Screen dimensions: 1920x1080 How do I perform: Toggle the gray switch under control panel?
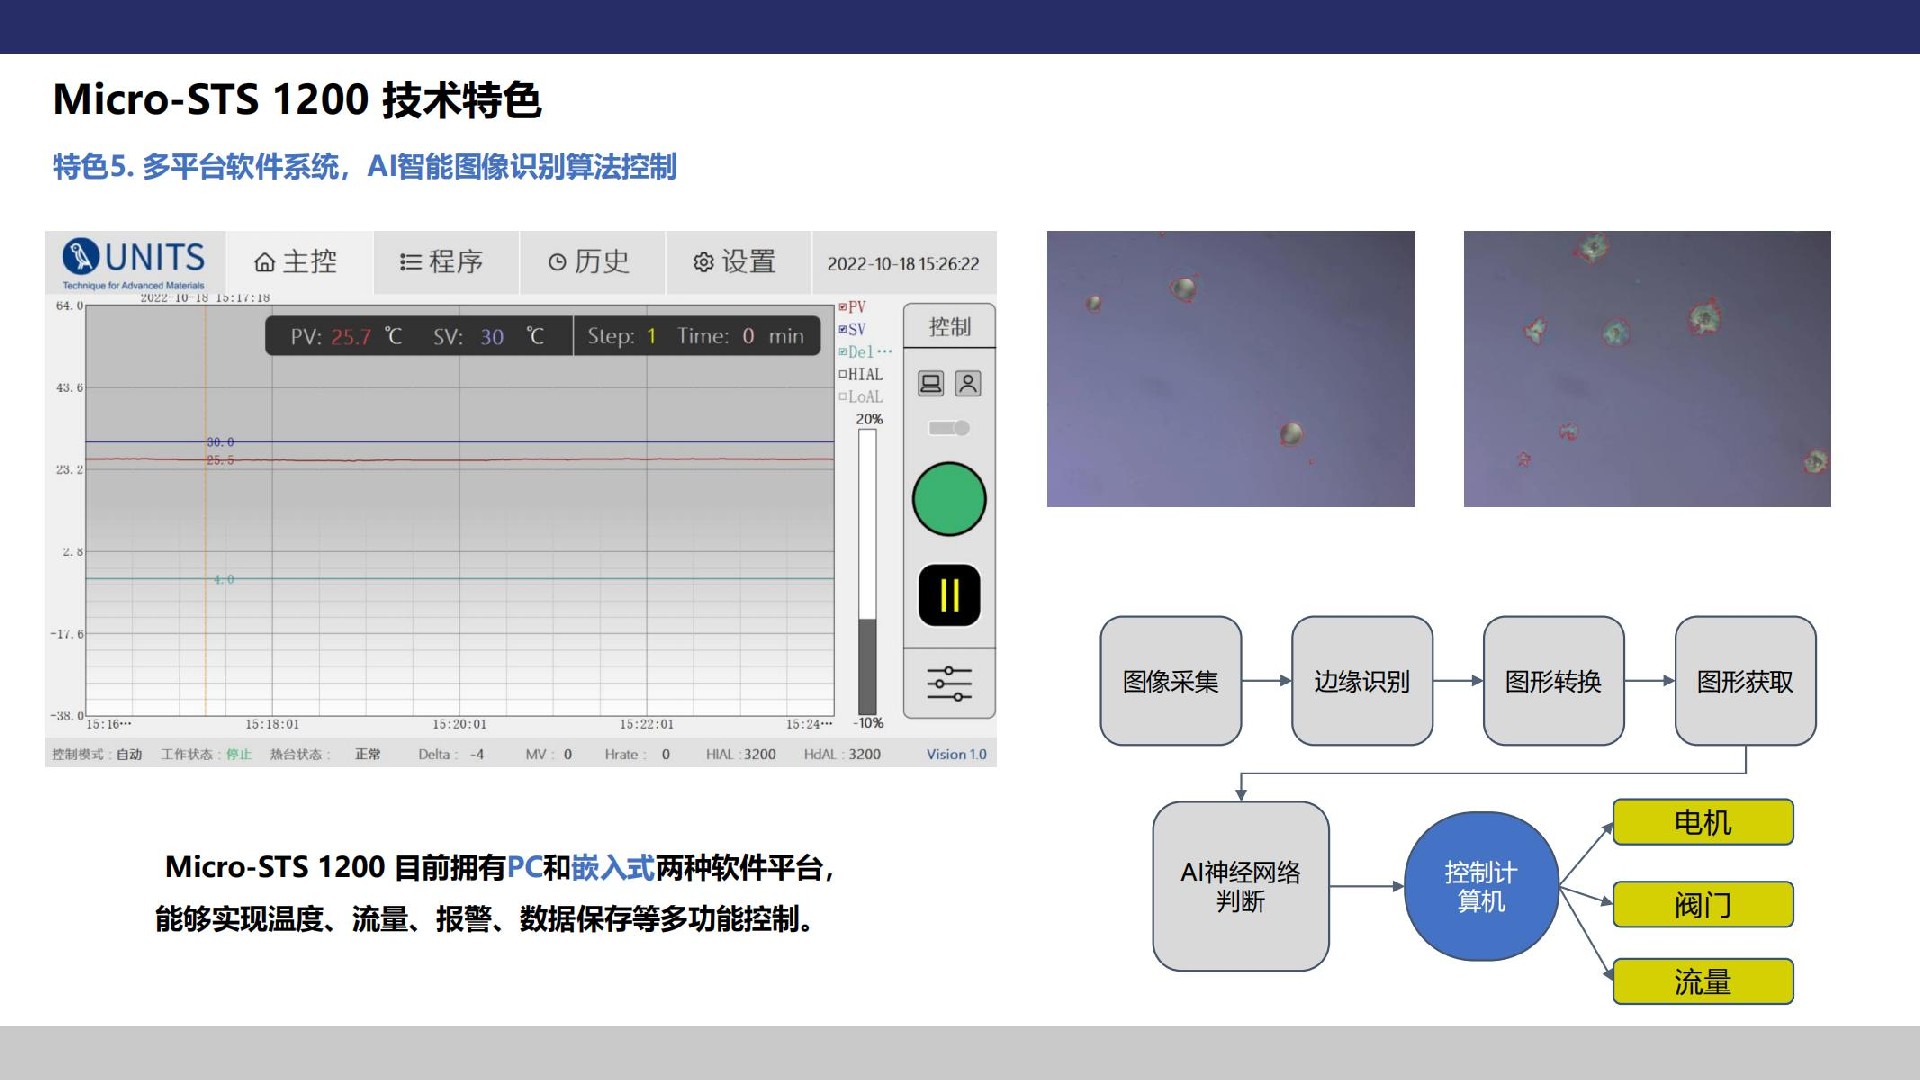(x=949, y=428)
